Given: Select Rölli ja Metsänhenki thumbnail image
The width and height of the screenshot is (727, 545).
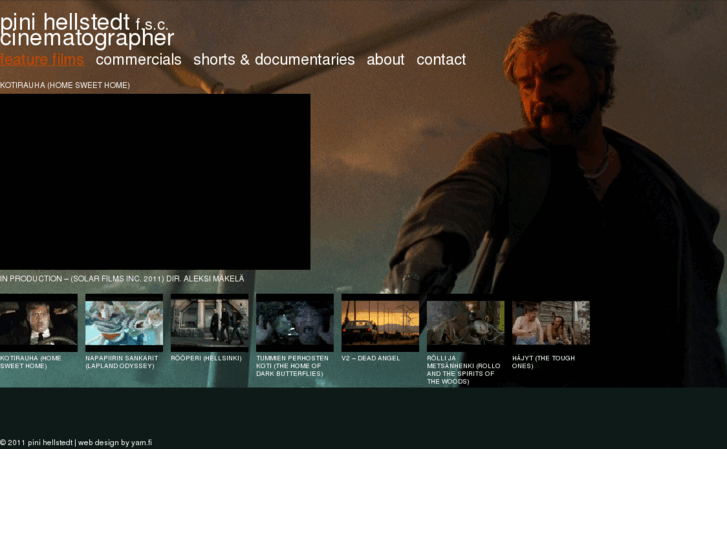Looking at the screenshot, I should click(x=466, y=323).
